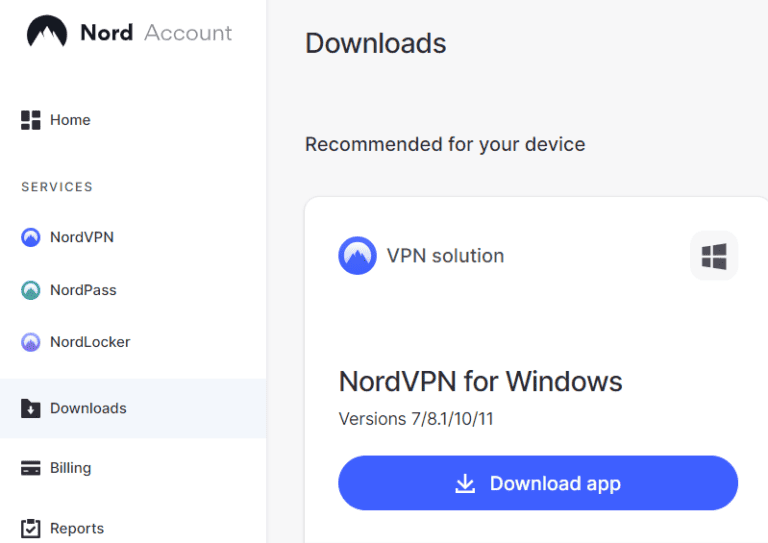Navigate to the Reports section
Image resolution: width=768 pixels, height=543 pixels.
tap(77, 528)
